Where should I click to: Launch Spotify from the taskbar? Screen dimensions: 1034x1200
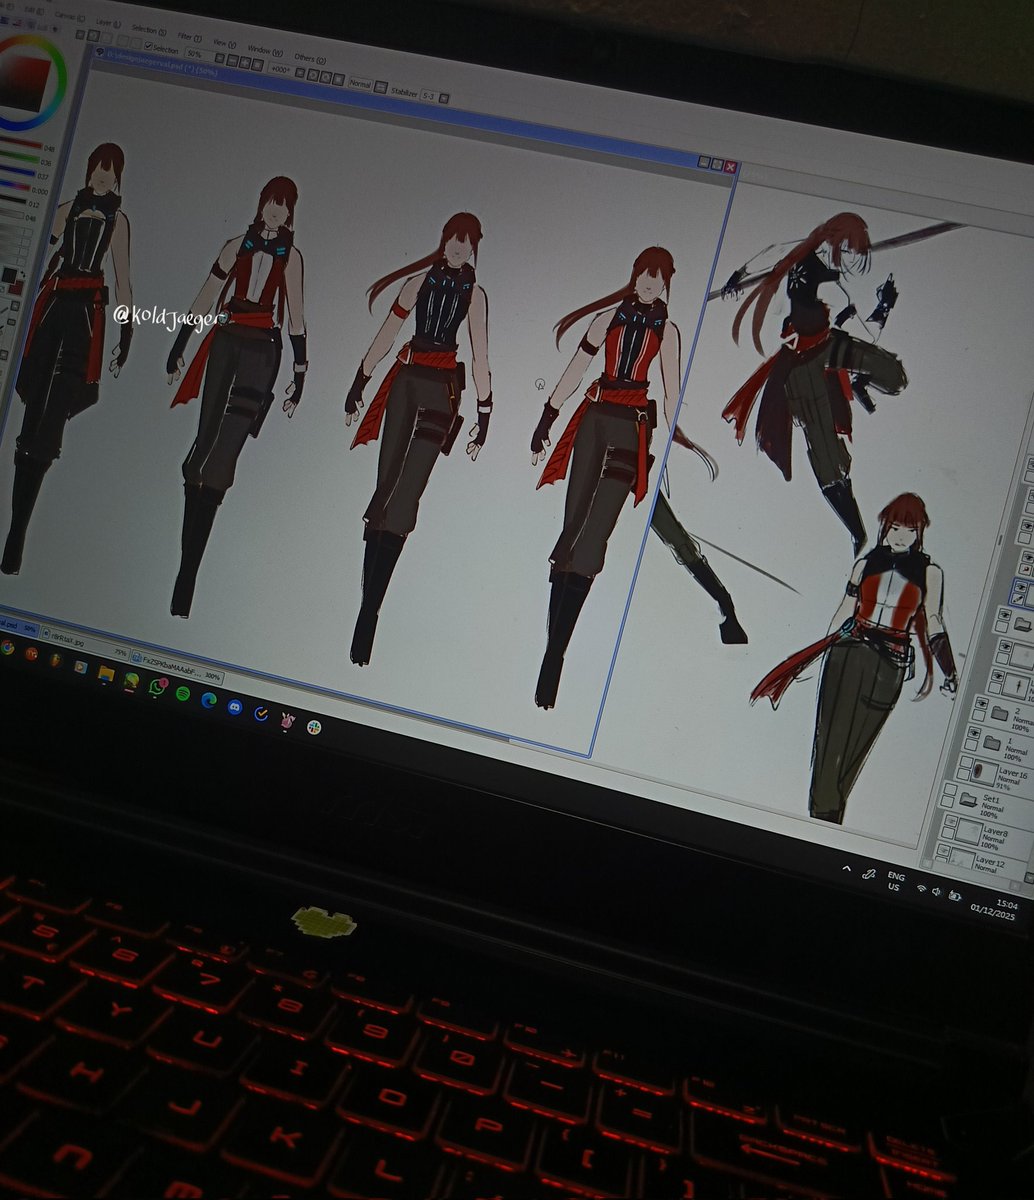click(x=183, y=694)
